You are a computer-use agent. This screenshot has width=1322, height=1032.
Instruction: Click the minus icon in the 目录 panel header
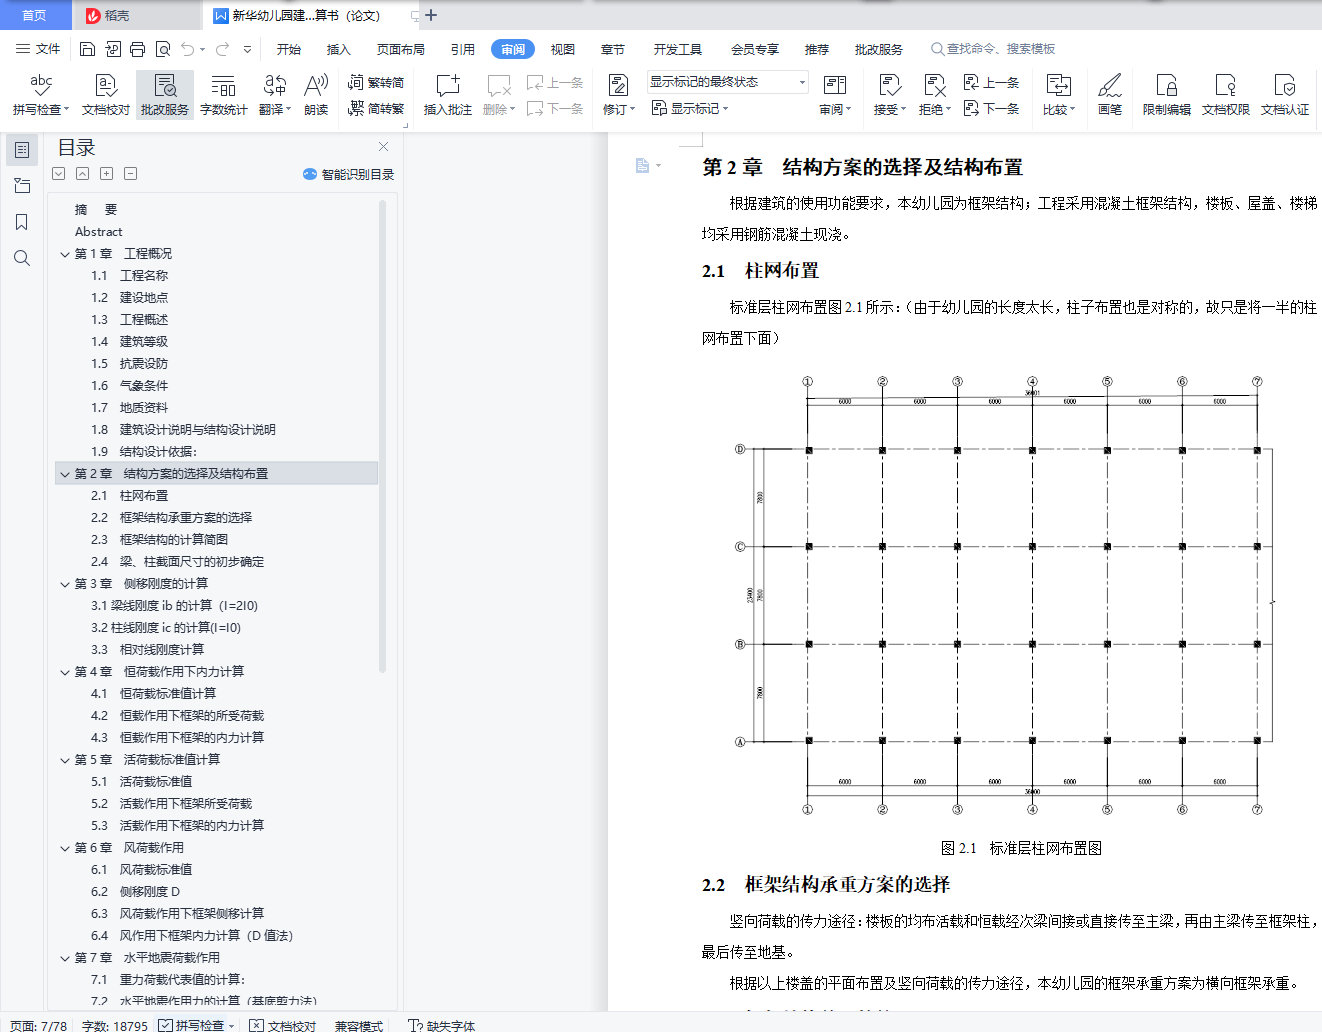click(x=130, y=174)
